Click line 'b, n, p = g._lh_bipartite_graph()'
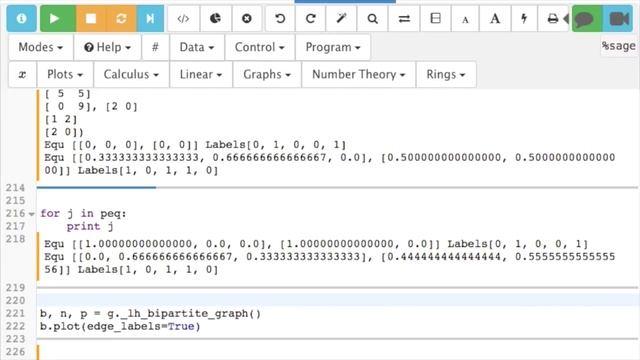Viewport: 640px width, 360px height. (x=150, y=313)
